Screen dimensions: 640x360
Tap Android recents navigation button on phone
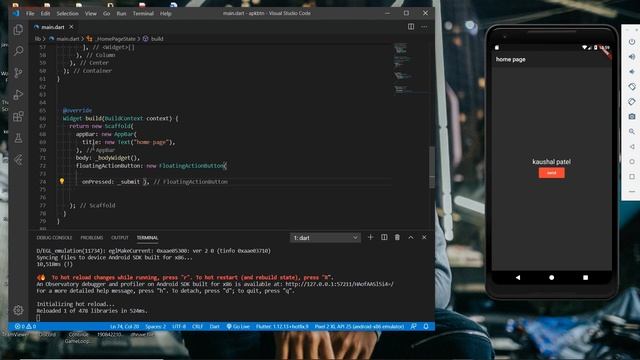[585, 278]
